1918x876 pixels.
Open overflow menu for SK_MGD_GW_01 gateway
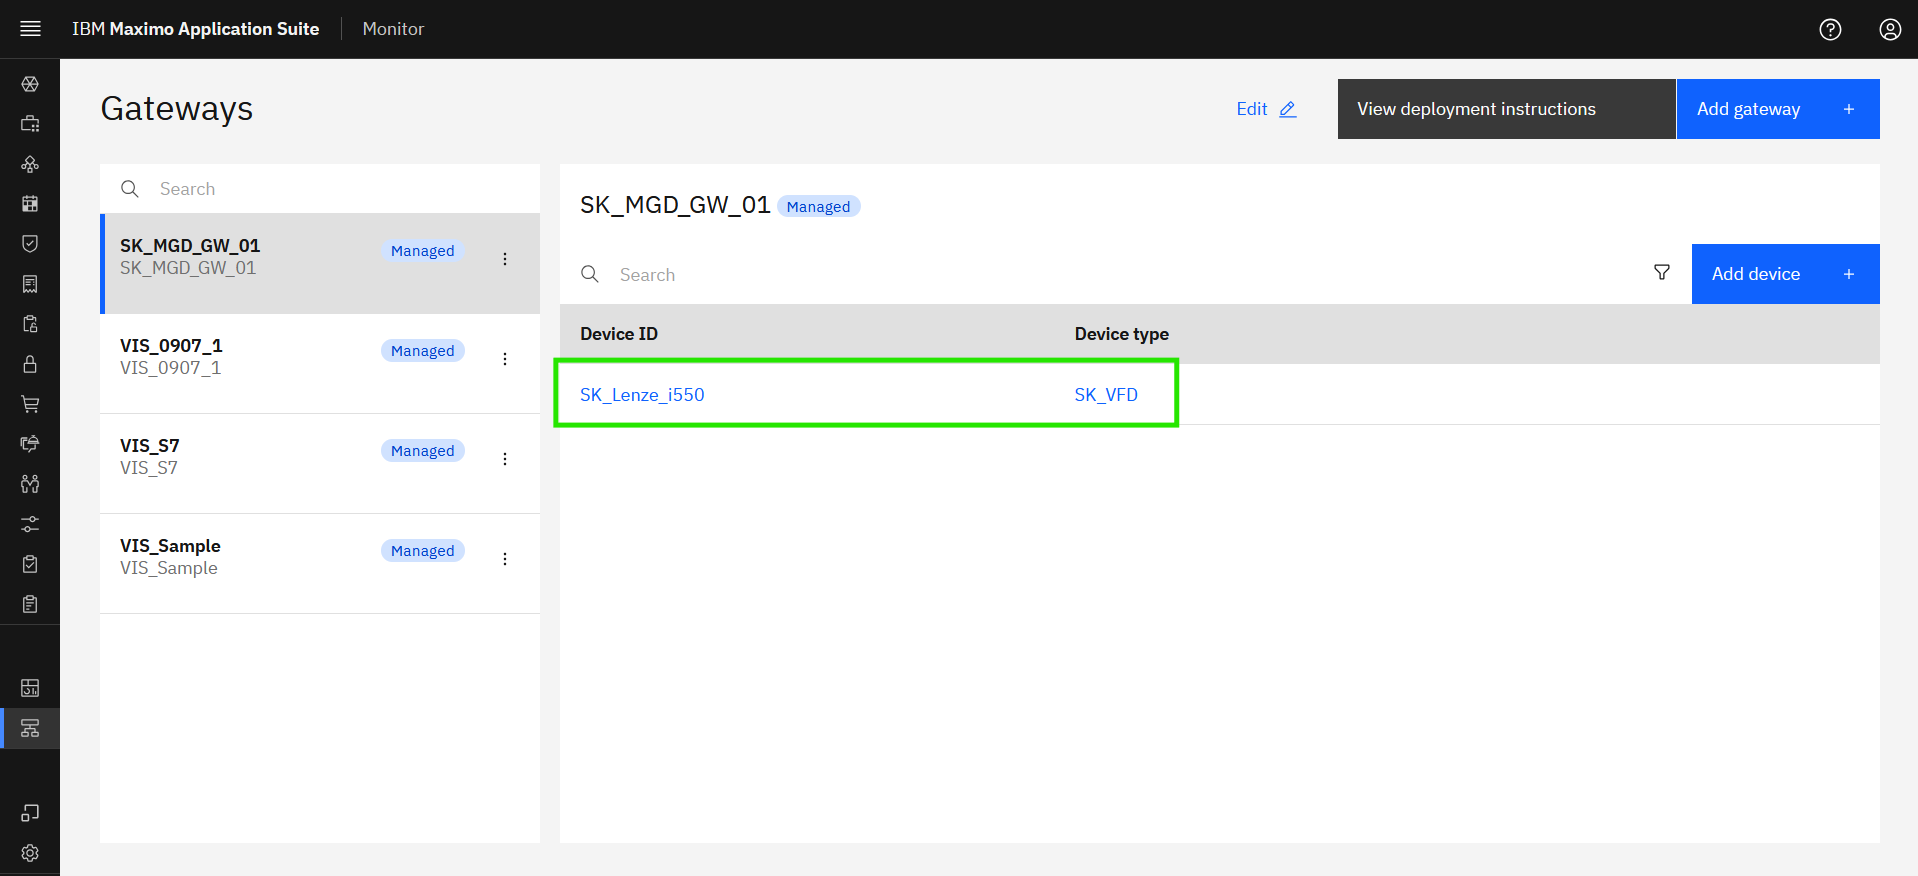coord(505,259)
